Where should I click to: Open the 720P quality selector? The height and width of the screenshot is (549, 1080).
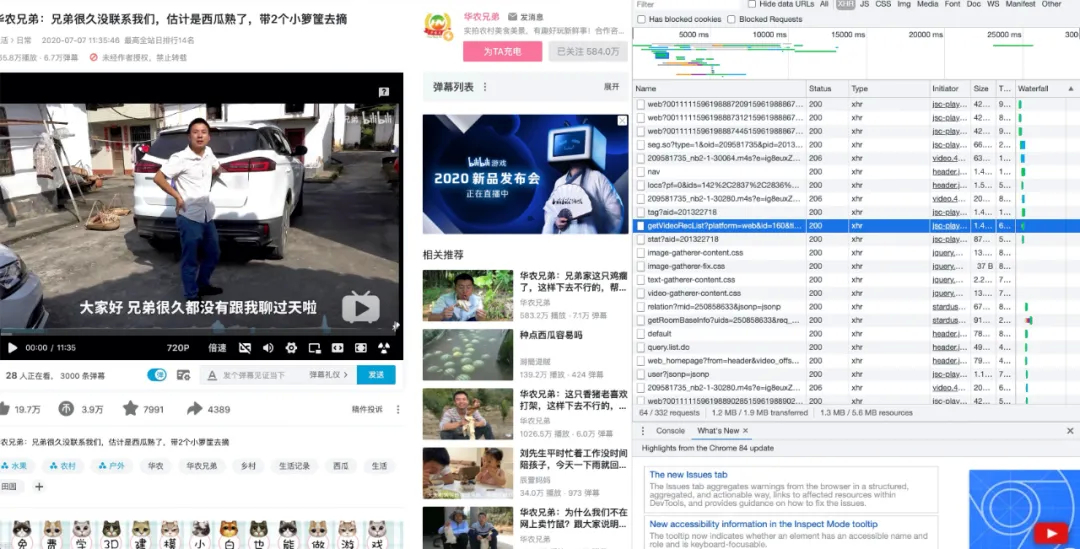pyautogui.click(x=178, y=348)
